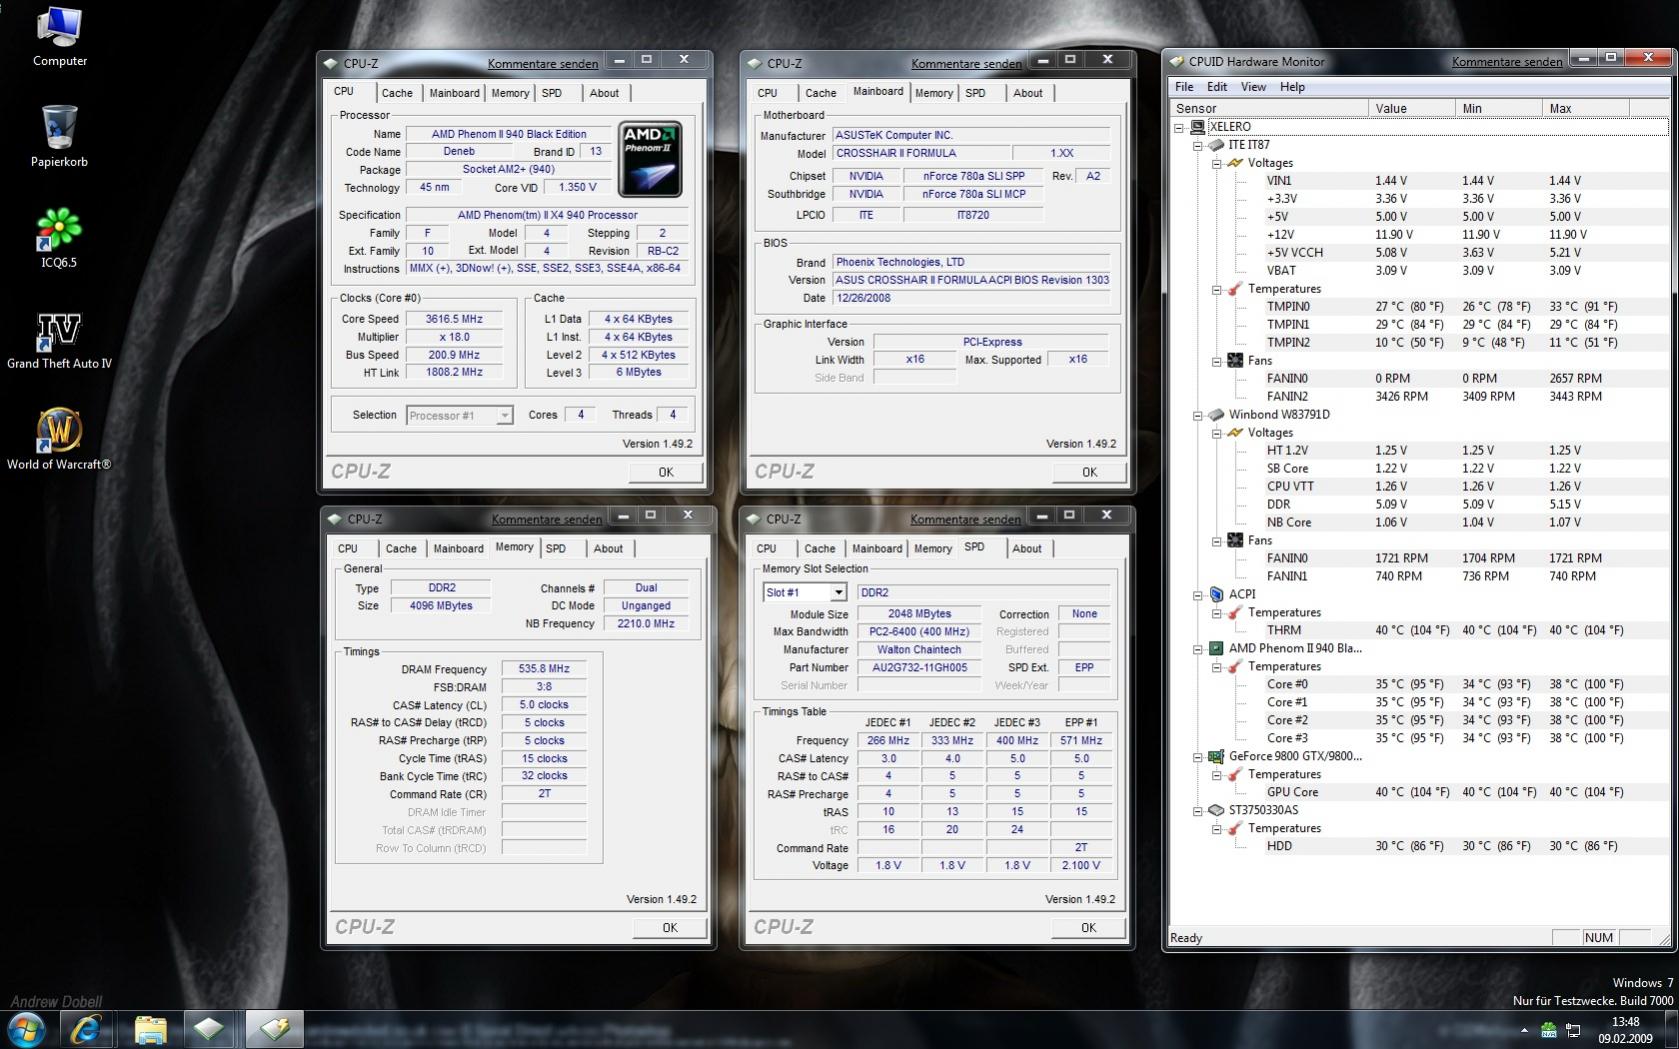Show hidden system tray icons arrow
Viewport: 1679px width, 1049px height.
(x=1525, y=1030)
